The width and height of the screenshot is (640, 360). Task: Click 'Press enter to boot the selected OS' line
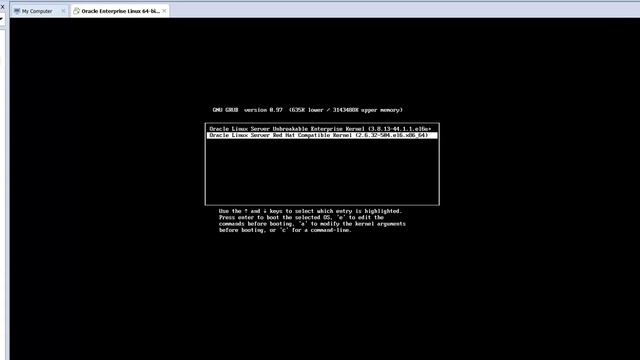coord(301,218)
